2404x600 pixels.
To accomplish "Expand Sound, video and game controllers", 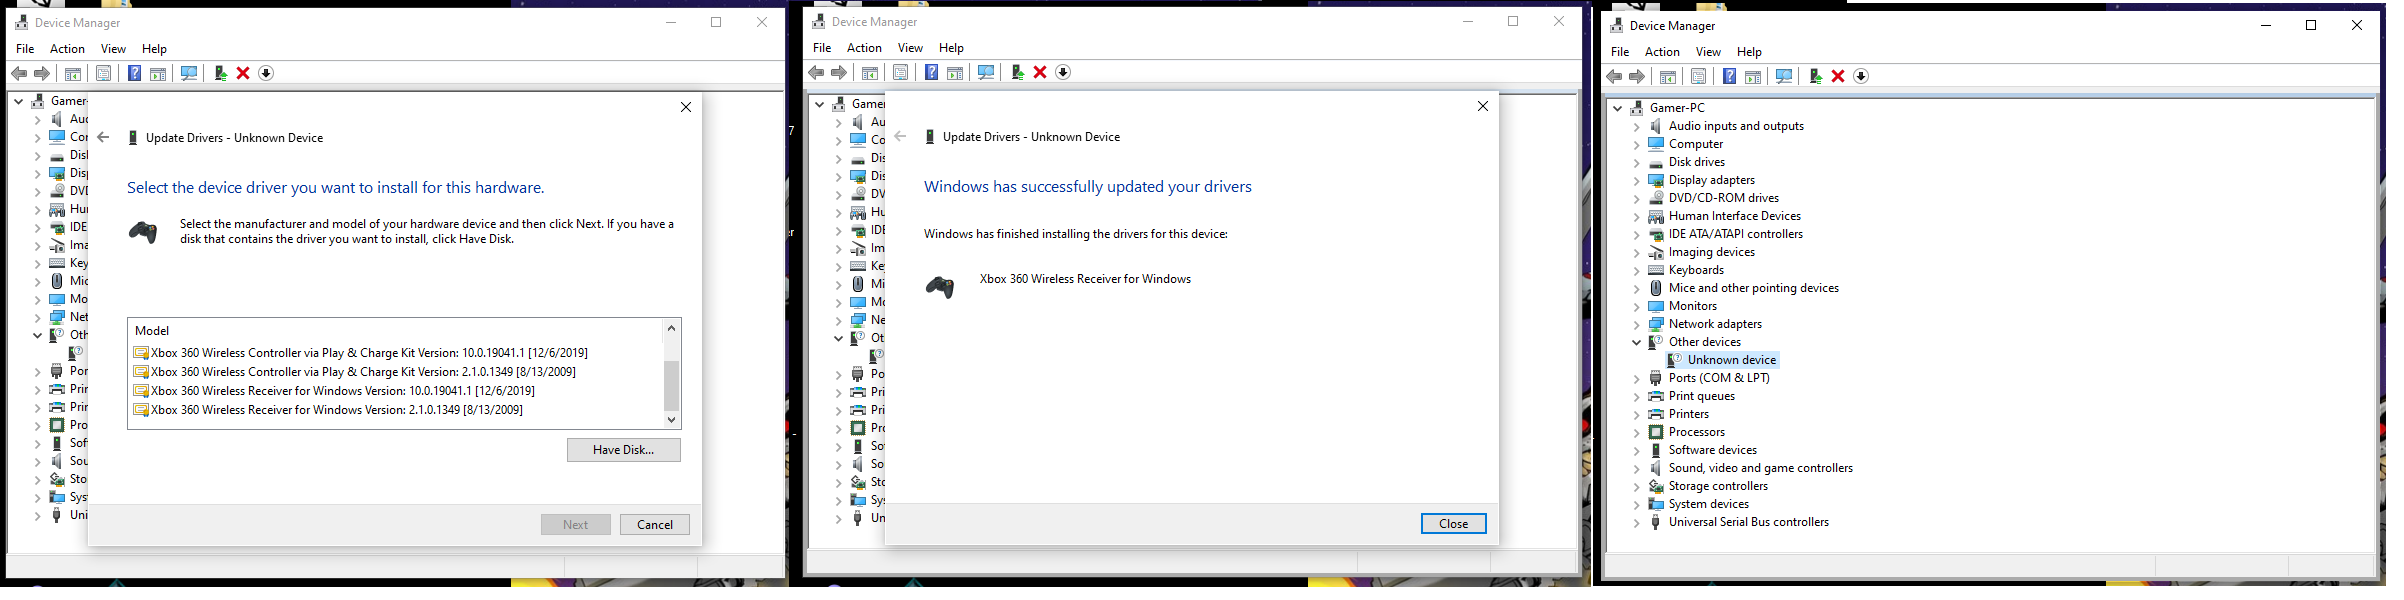I will 1637,468.
